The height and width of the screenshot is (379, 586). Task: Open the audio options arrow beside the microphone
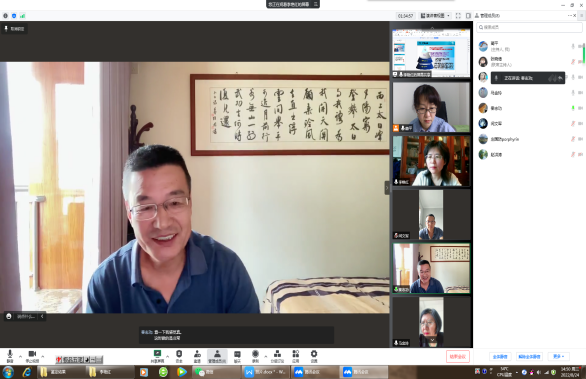(x=20, y=356)
